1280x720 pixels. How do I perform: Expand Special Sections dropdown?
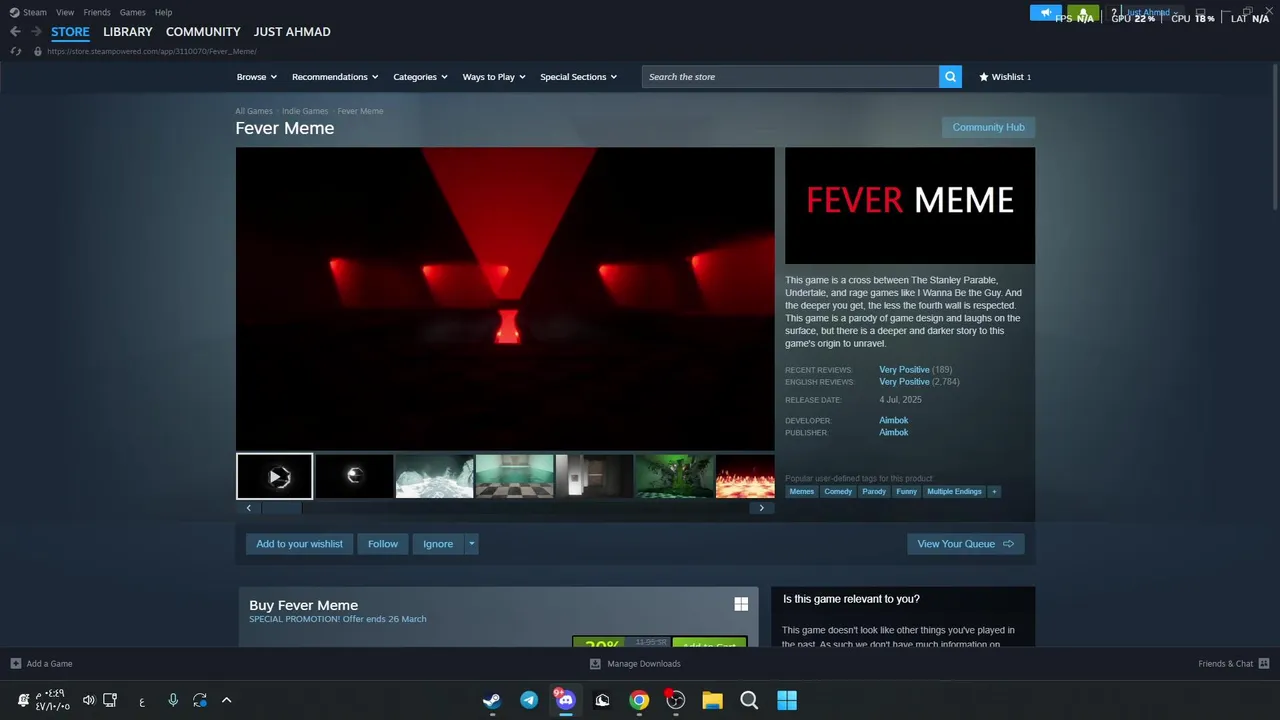(578, 77)
